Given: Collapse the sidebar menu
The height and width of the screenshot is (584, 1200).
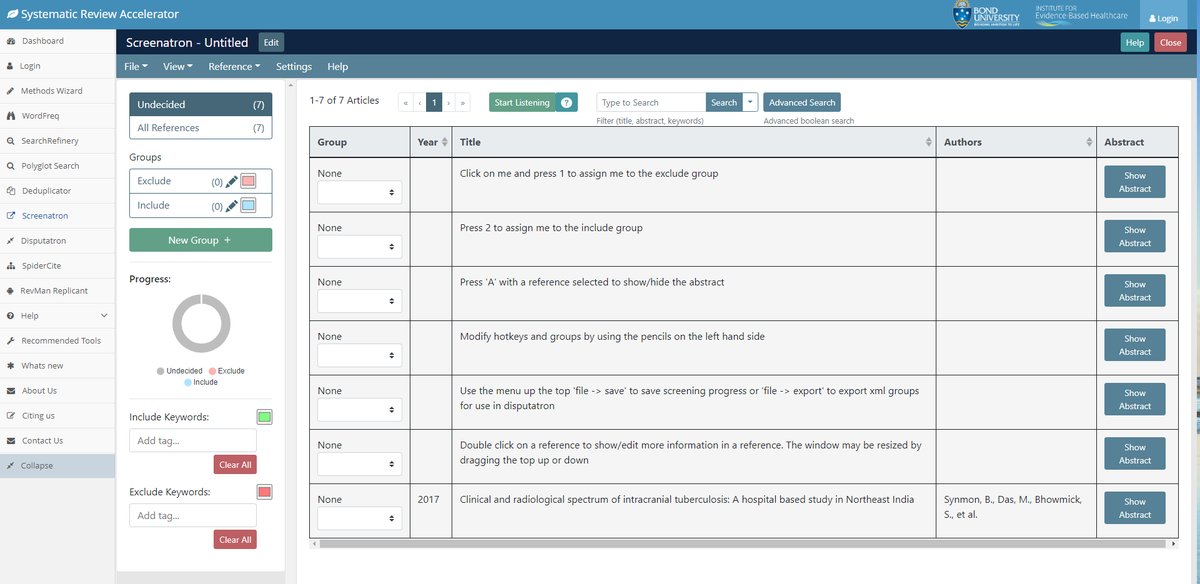Looking at the screenshot, I should 57,466.
